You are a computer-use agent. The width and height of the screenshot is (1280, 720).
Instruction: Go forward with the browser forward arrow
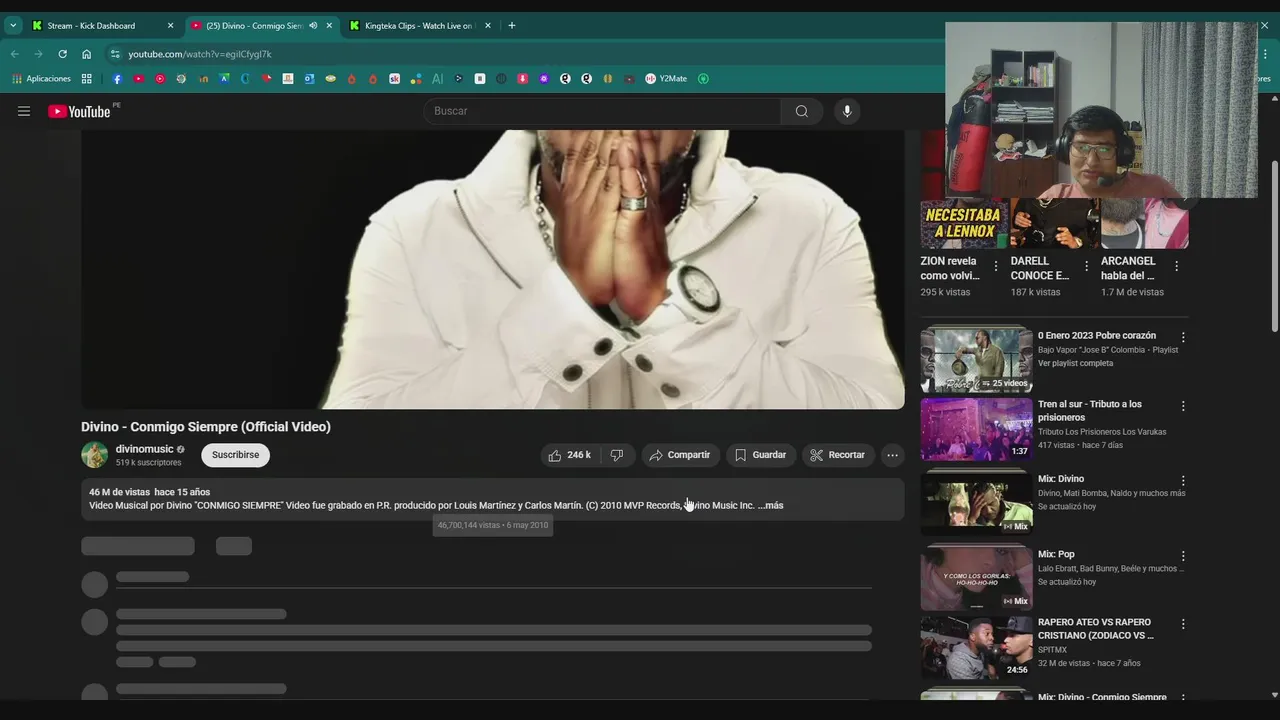(x=38, y=54)
